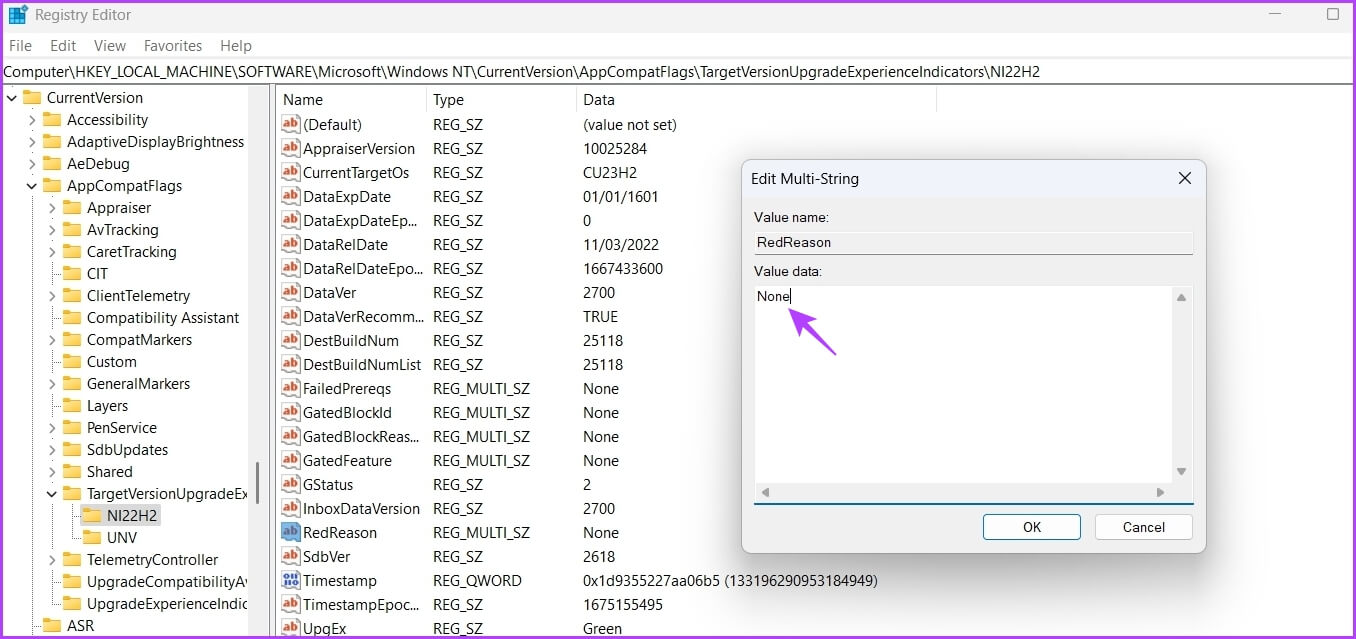Click the Registry Editor app icon in title bar
The image size is (1356, 639).
click(18, 15)
